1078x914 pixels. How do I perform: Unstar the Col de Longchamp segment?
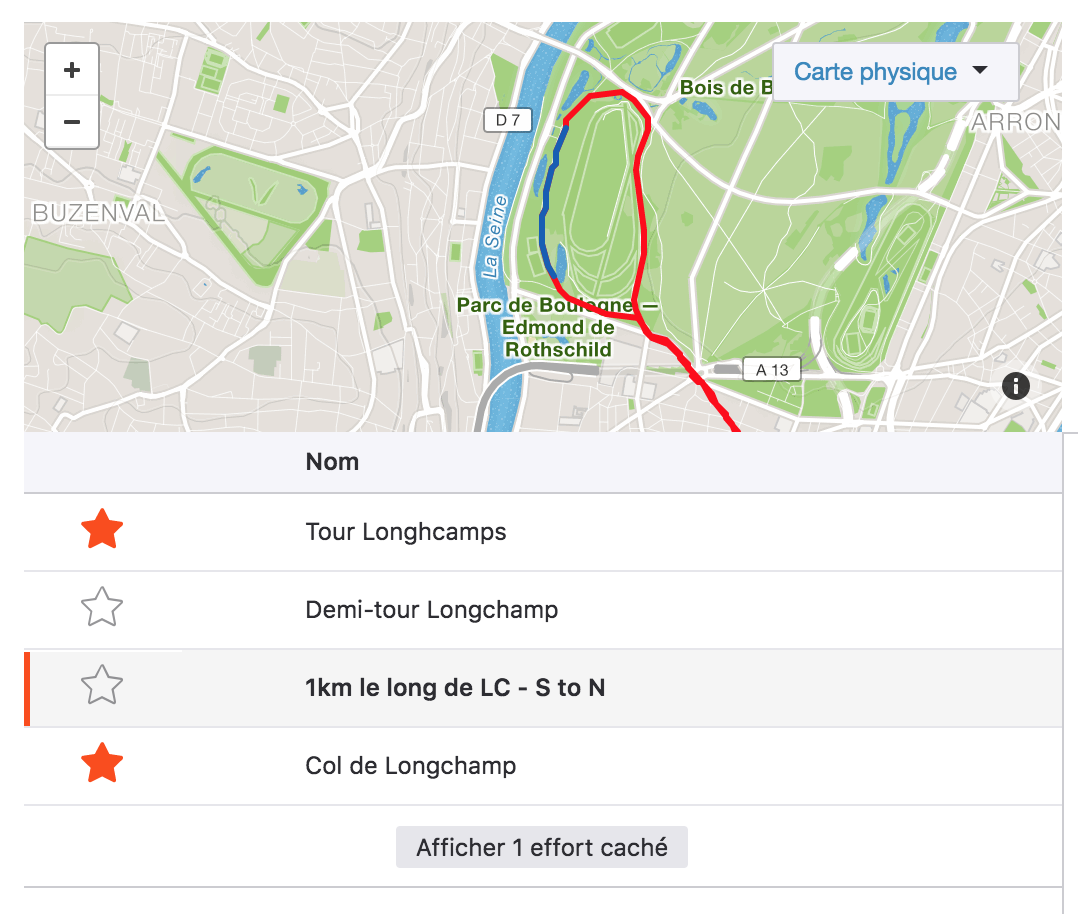102,764
